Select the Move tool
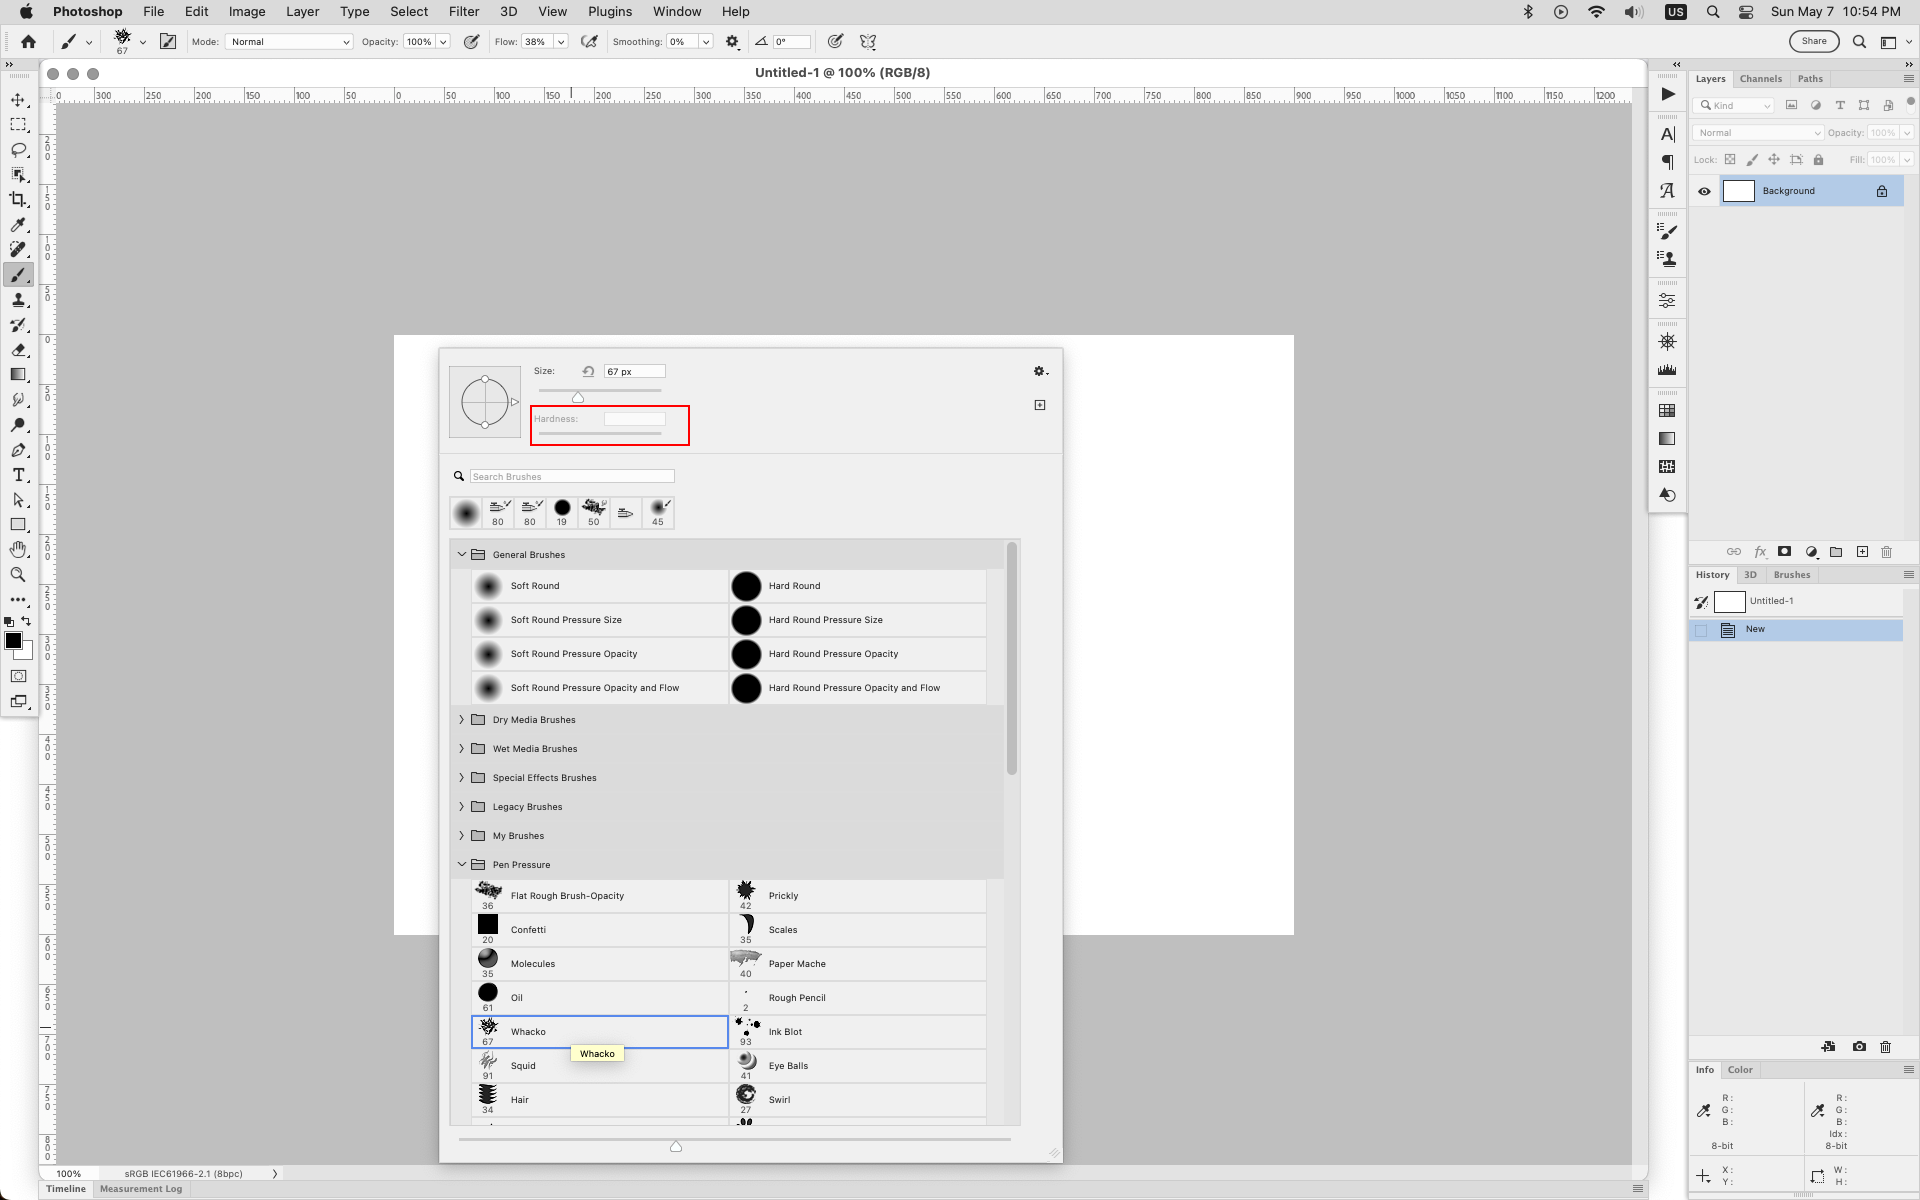The width and height of the screenshot is (1920, 1200). [x=18, y=99]
